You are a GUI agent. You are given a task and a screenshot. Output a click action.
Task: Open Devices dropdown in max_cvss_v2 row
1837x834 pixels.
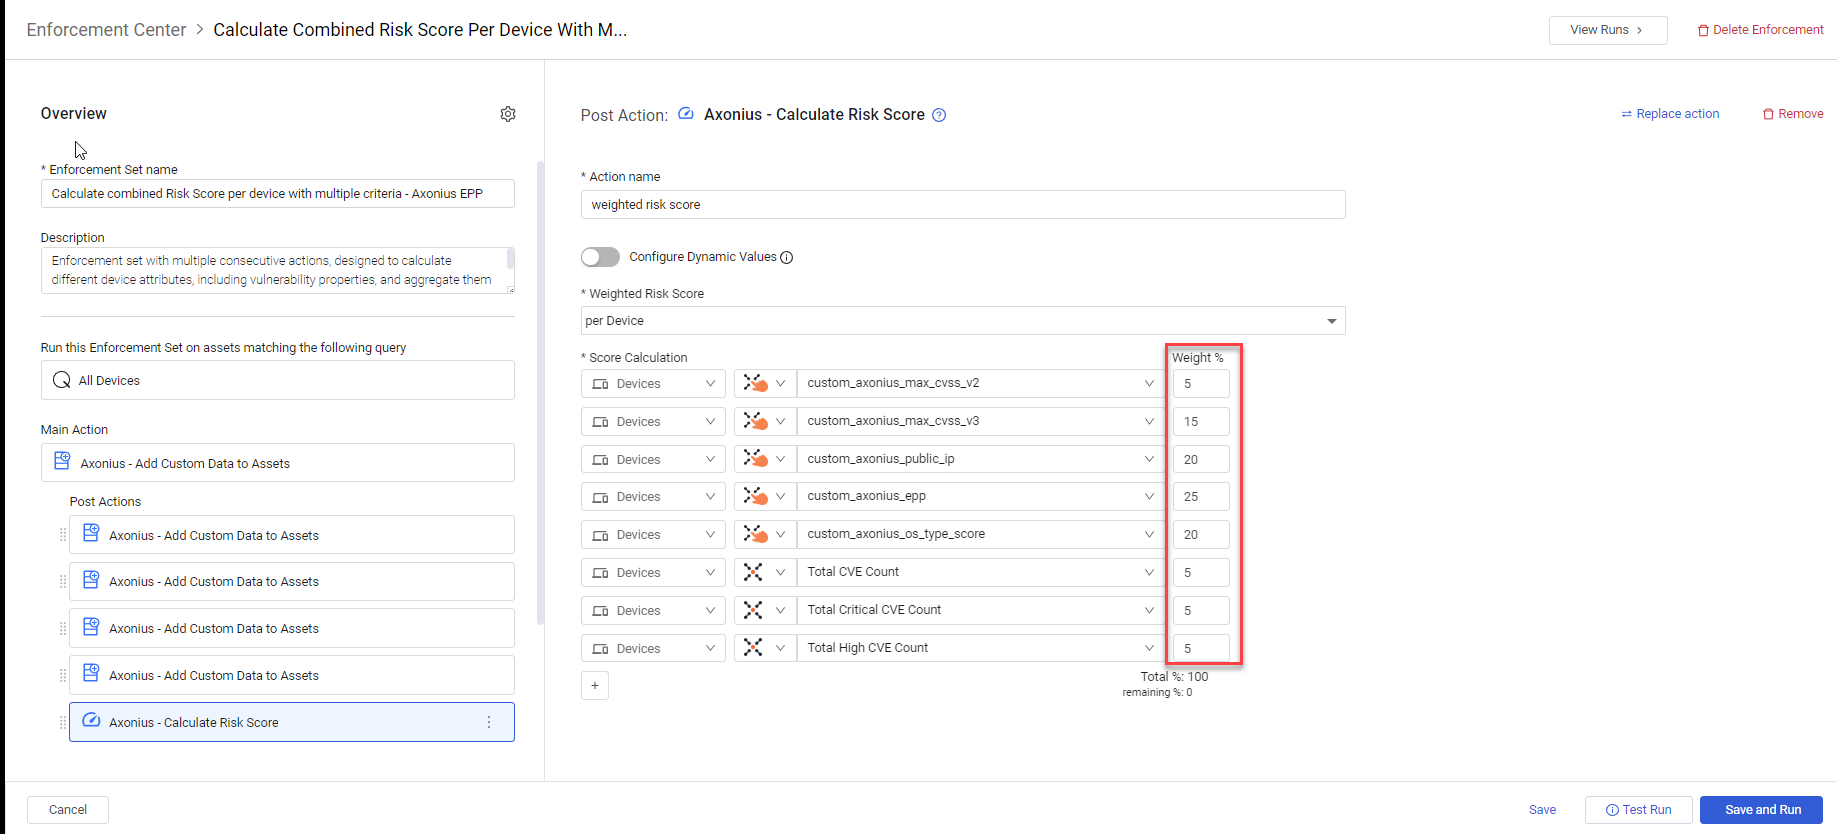point(653,384)
